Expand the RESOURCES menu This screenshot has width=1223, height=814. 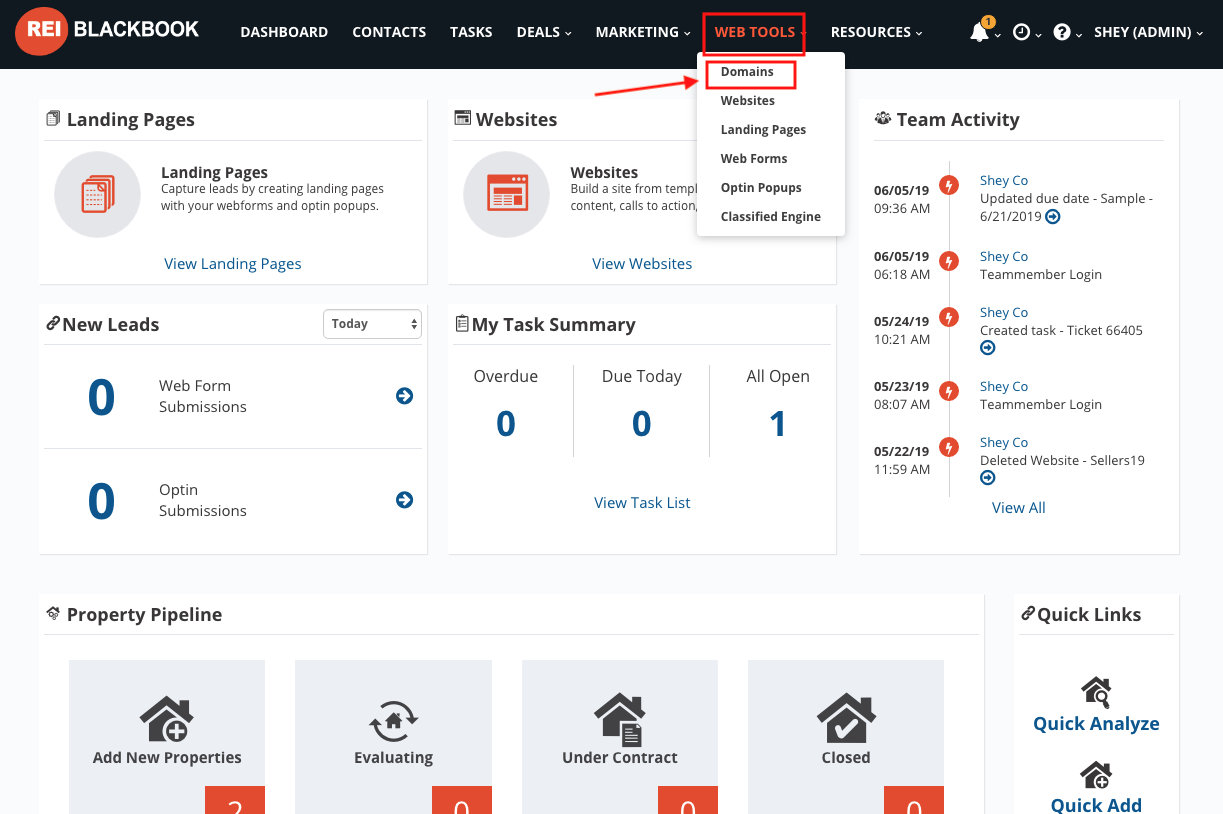(x=876, y=32)
